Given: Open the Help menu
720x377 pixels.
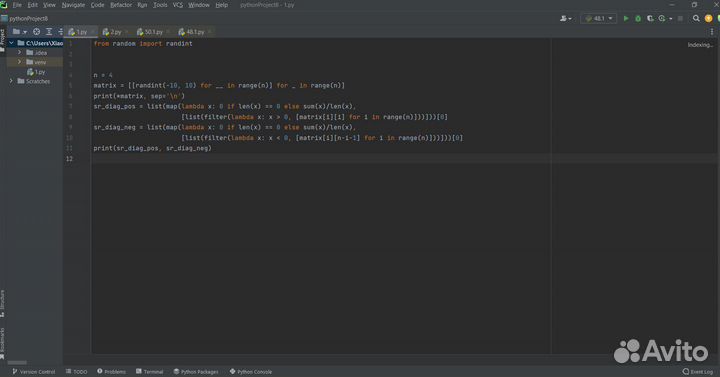Looking at the screenshot, I should tap(221, 5).
